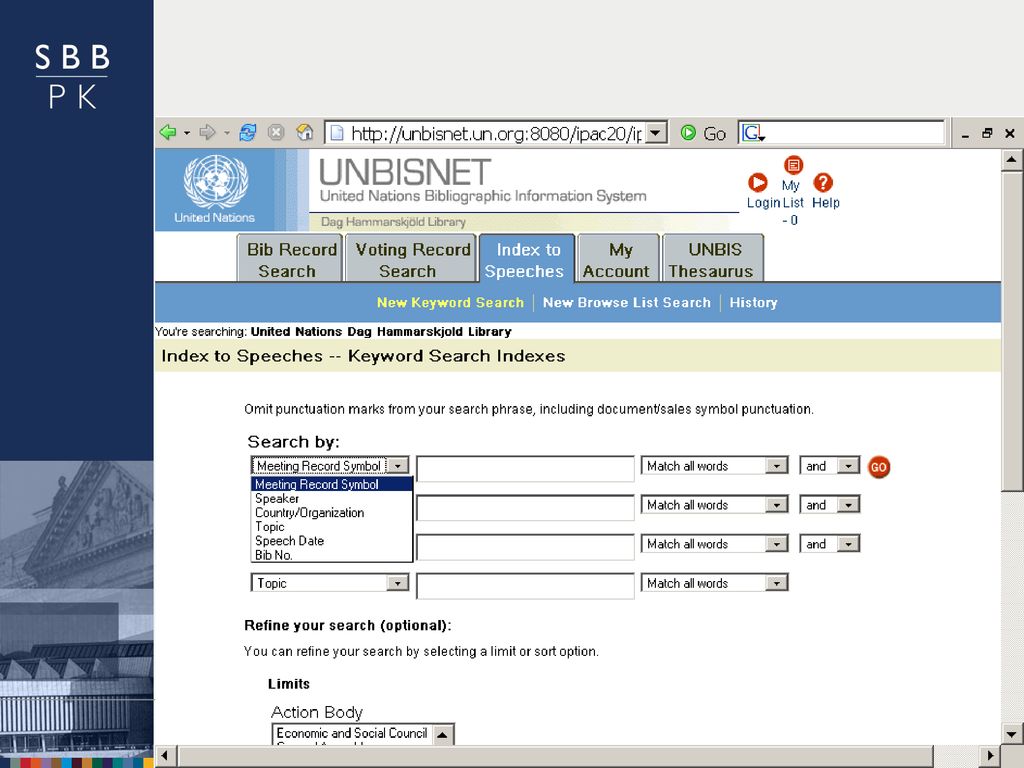The image size is (1024, 768).
Task: Click the Action Body list scroll-up arrow
Action: pyautogui.click(x=442, y=734)
